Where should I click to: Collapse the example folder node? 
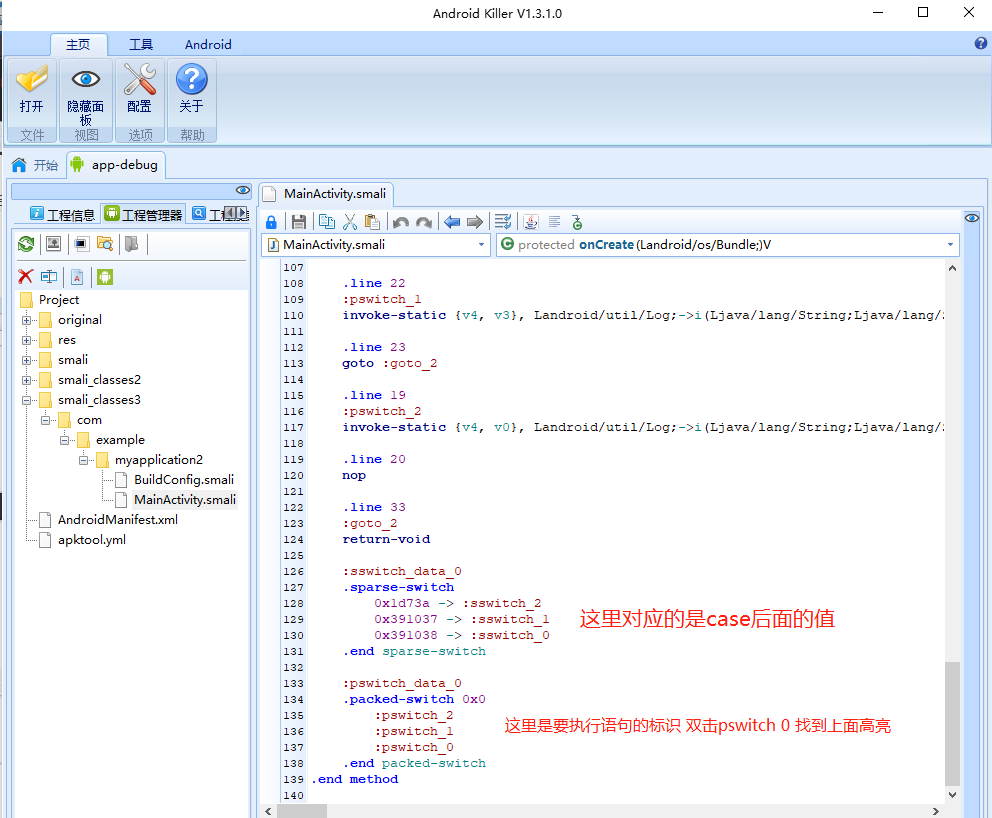[x=64, y=440]
